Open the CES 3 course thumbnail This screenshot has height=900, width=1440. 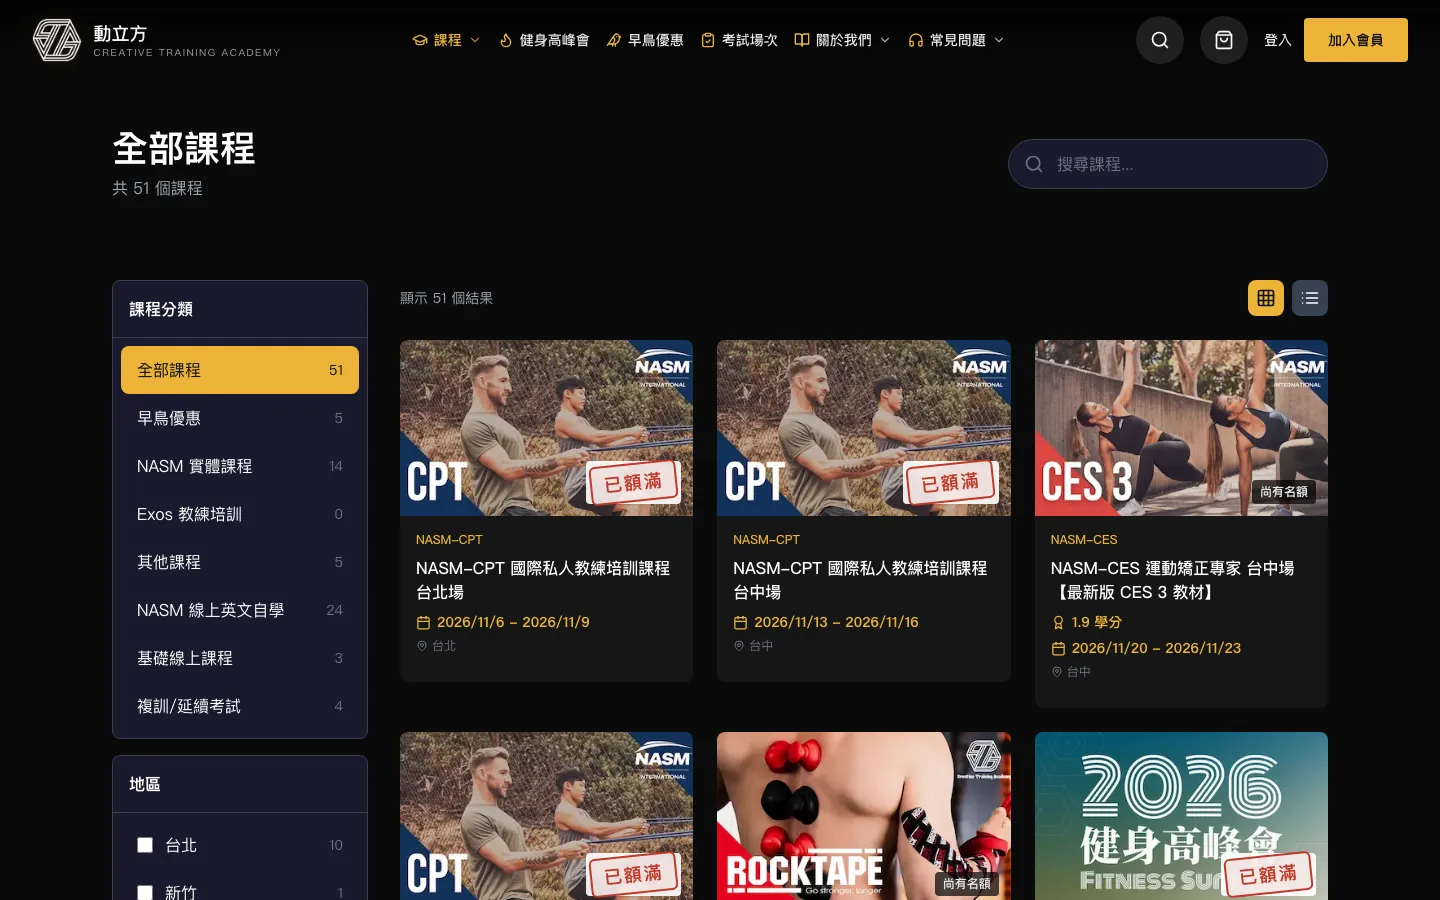point(1181,428)
